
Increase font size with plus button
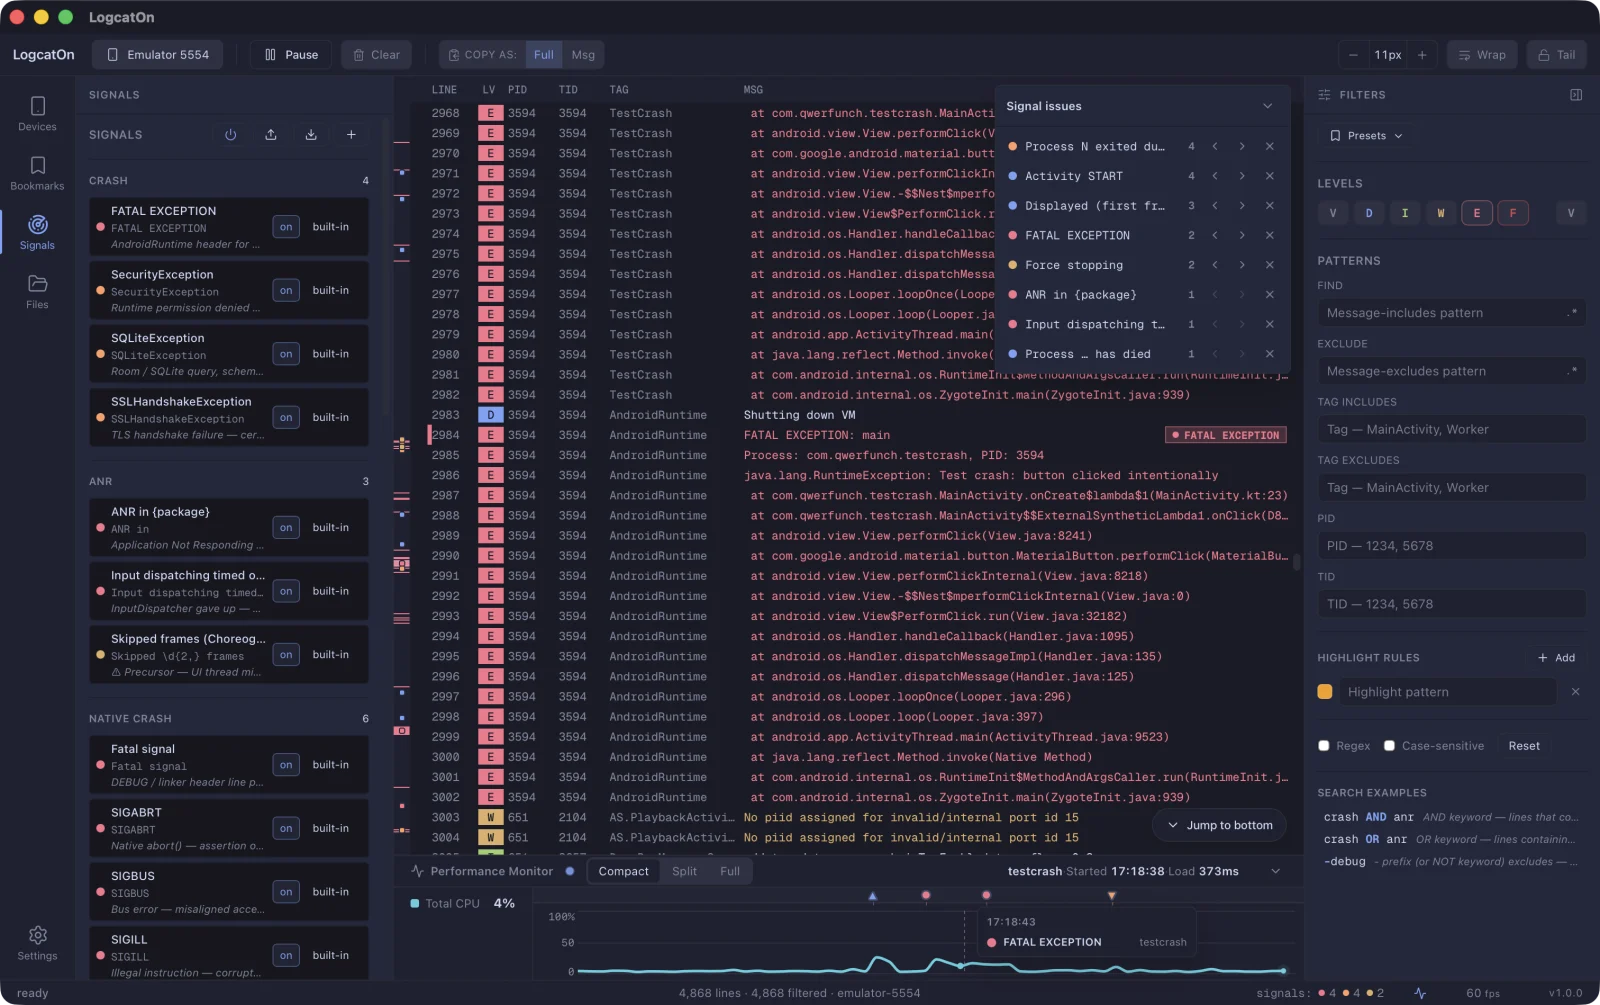(1422, 55)
